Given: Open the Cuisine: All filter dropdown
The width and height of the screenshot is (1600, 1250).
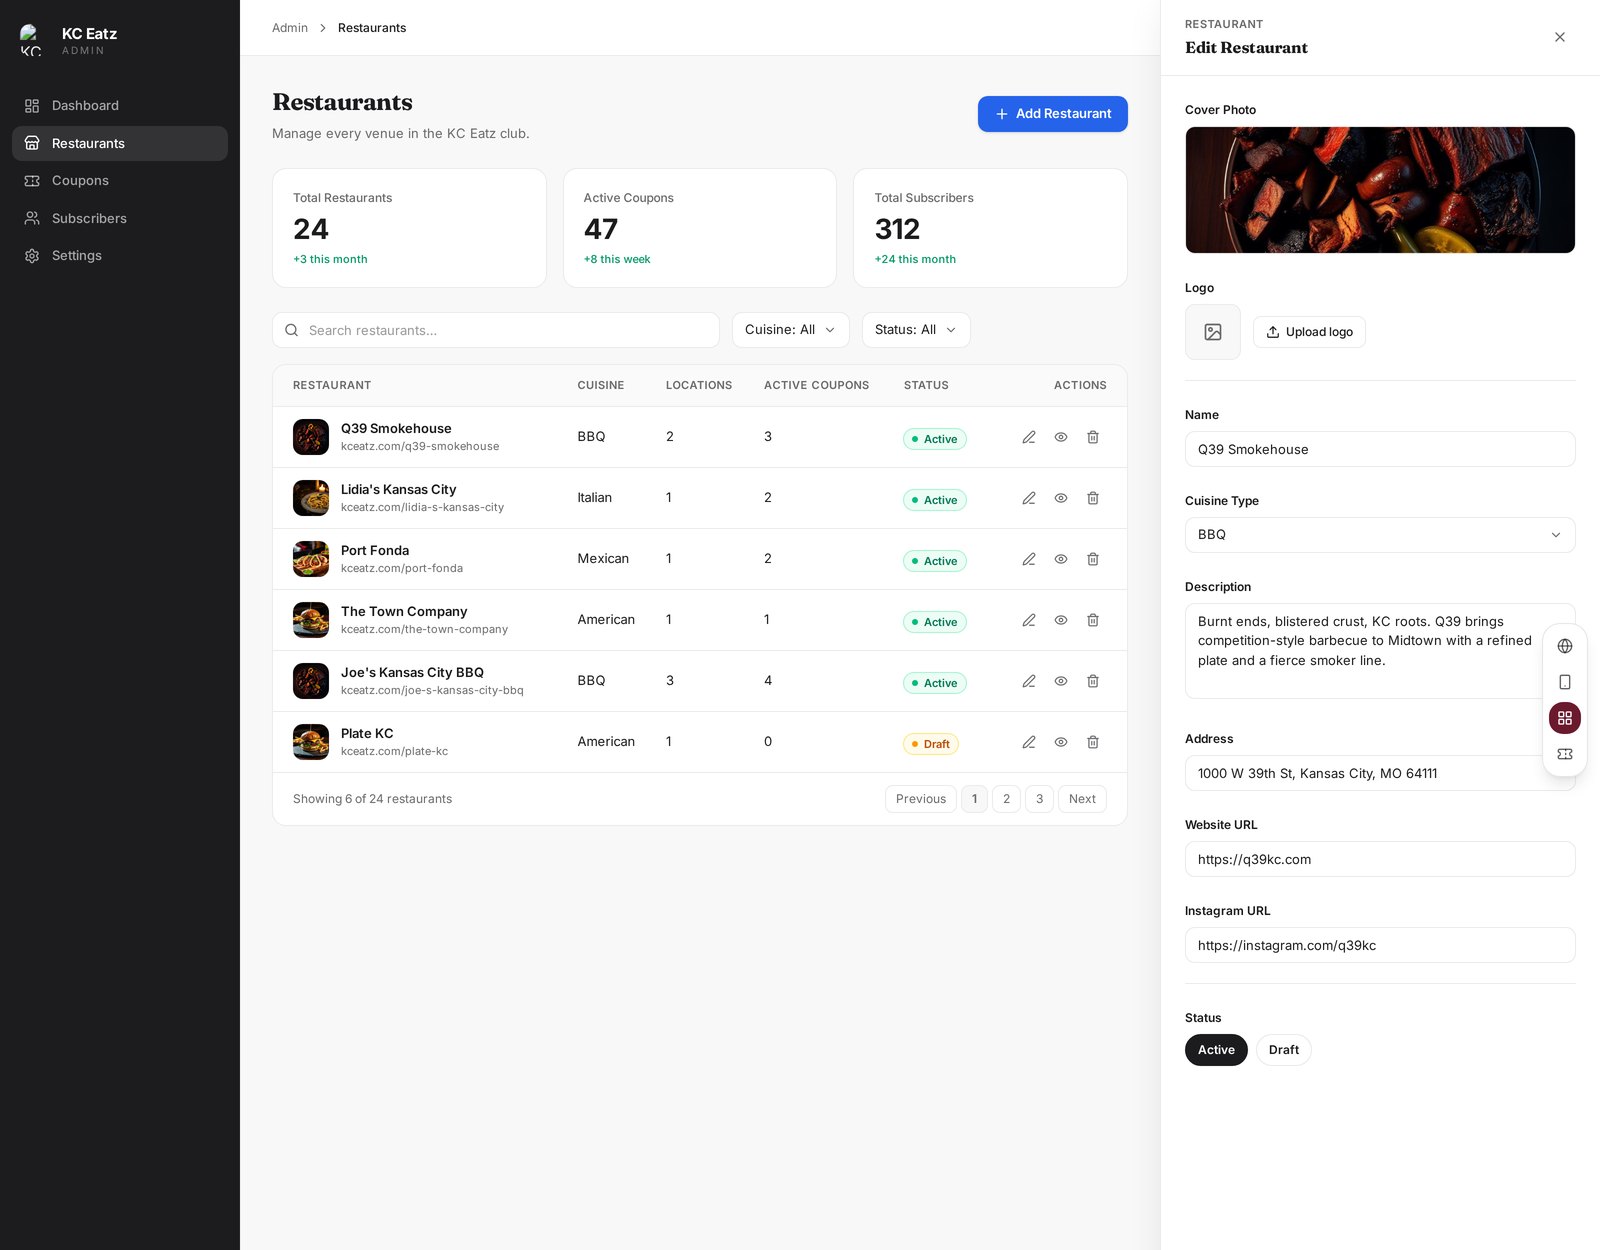Looking at the screenshot, I should (790, 330).
